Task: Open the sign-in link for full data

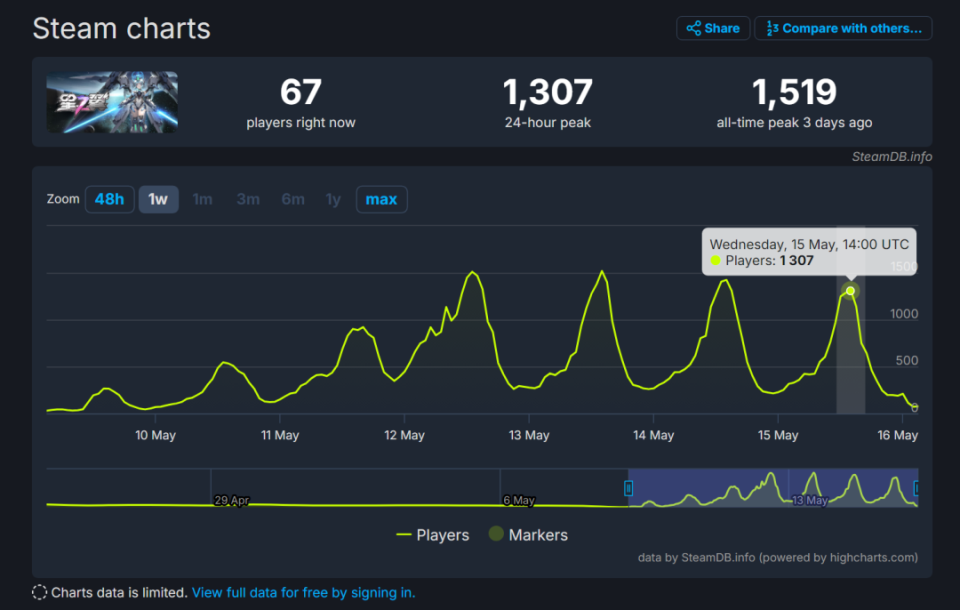Action: [x=304, y=592]
